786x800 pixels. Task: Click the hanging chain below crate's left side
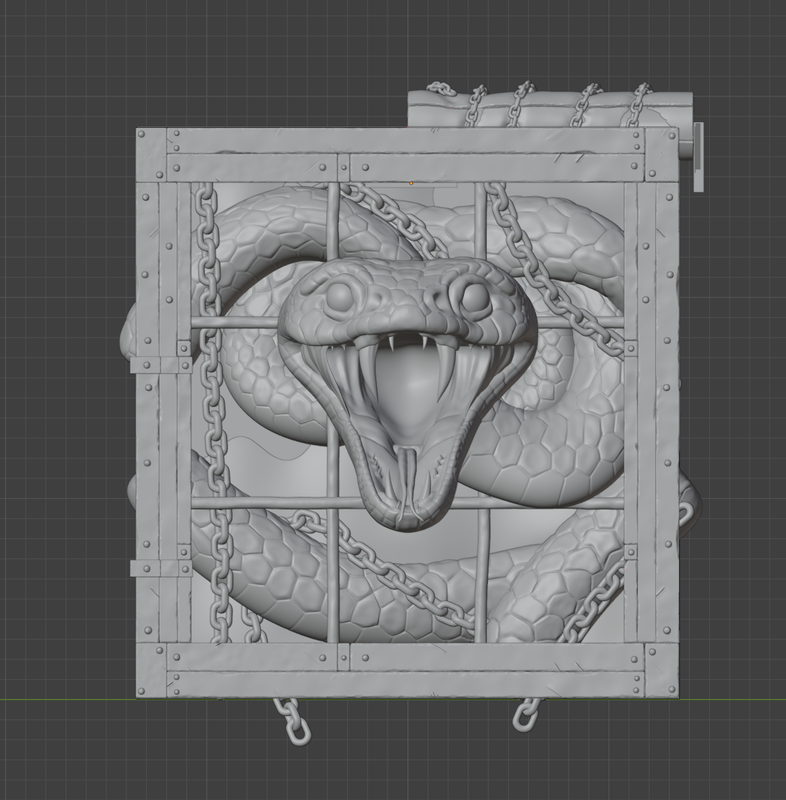(293, 720)
